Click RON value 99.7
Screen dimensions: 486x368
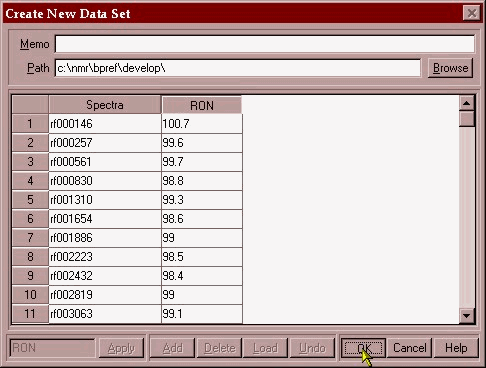click(202, 162)
